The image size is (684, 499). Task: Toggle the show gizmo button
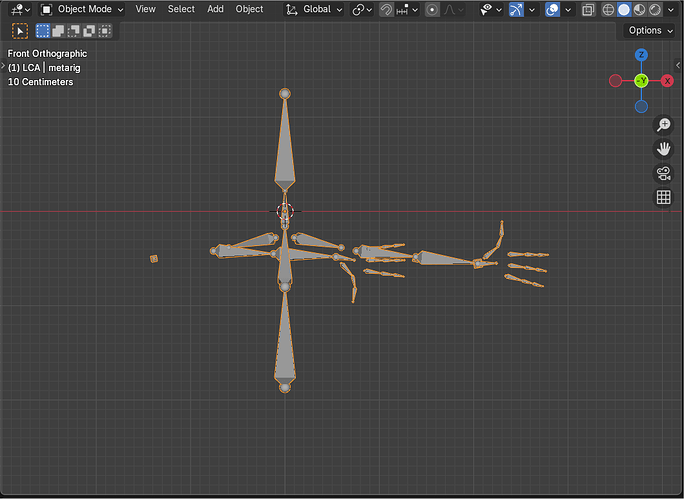(x=516, y=9)
